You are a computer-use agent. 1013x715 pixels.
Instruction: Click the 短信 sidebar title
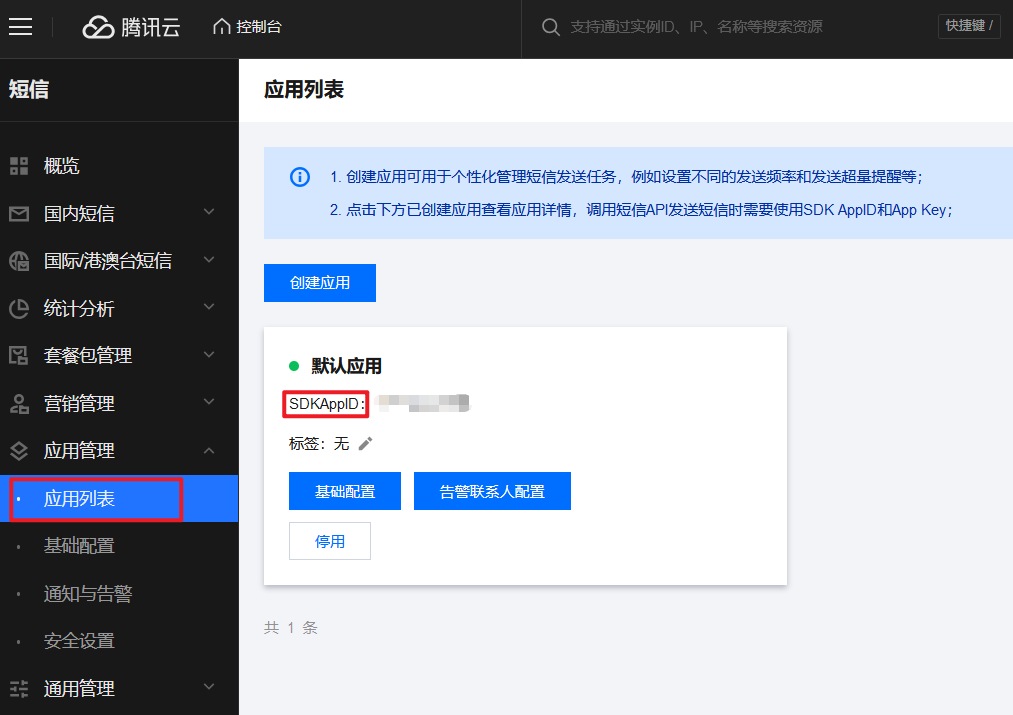click(28, 89)
